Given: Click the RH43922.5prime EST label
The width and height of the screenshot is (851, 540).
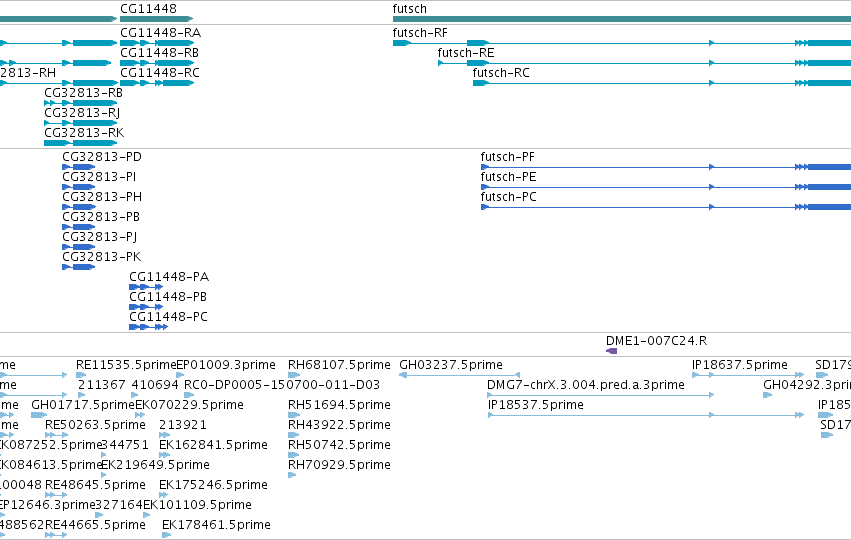Looking at the screenshot, I should pos(339,425).
